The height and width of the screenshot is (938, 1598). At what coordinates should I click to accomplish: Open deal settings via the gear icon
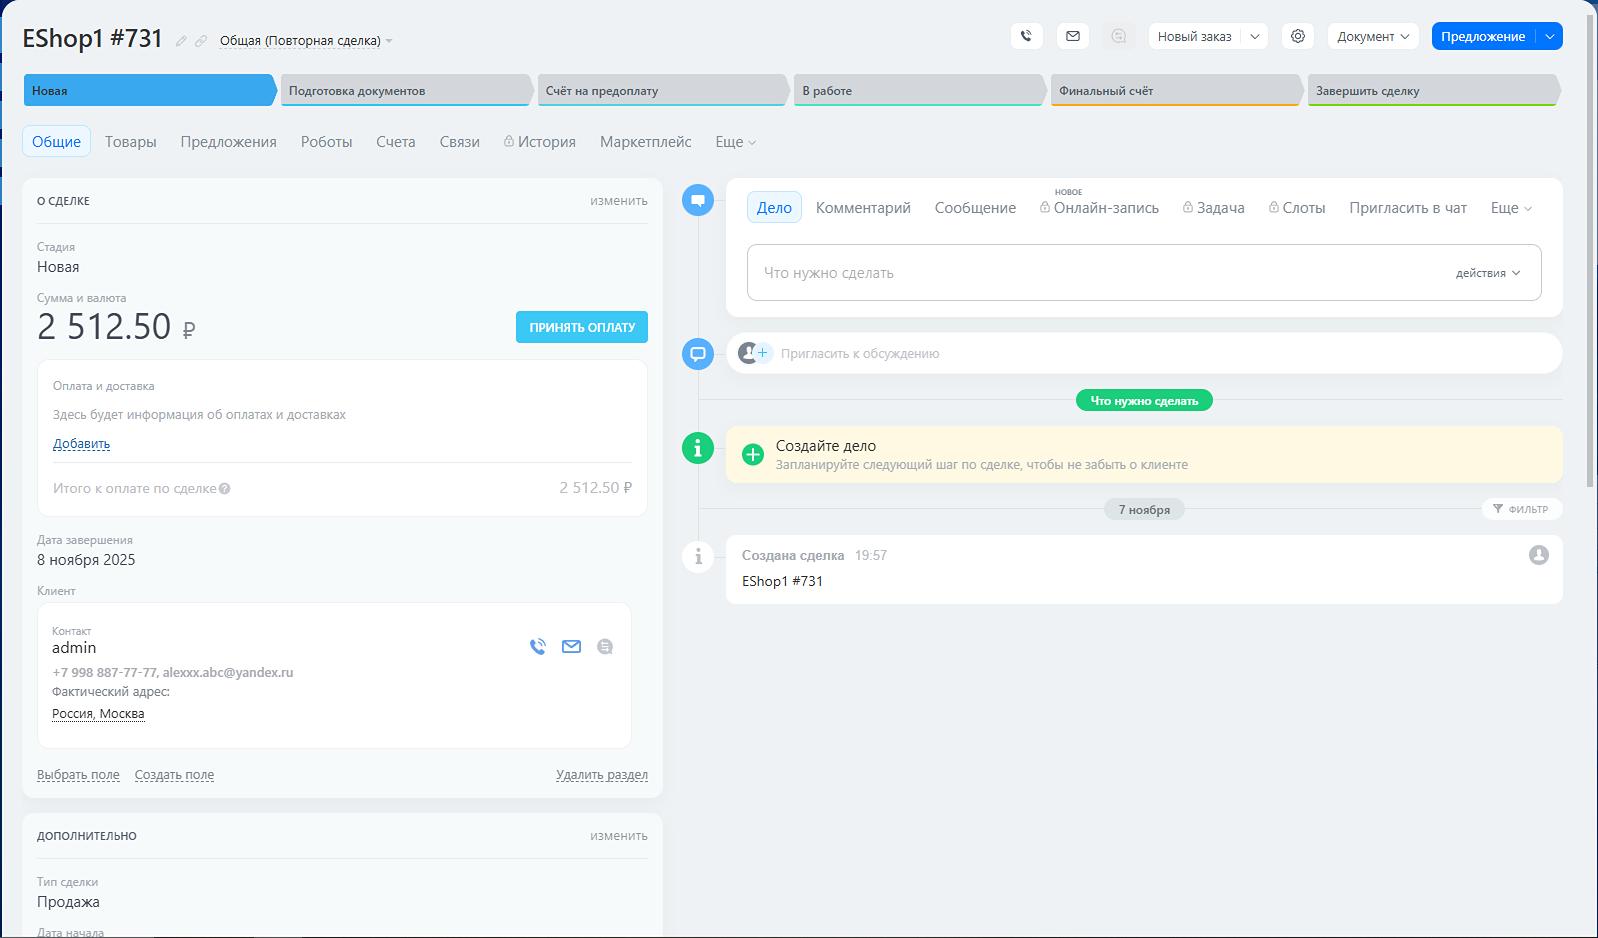(x=1298, y=36)
